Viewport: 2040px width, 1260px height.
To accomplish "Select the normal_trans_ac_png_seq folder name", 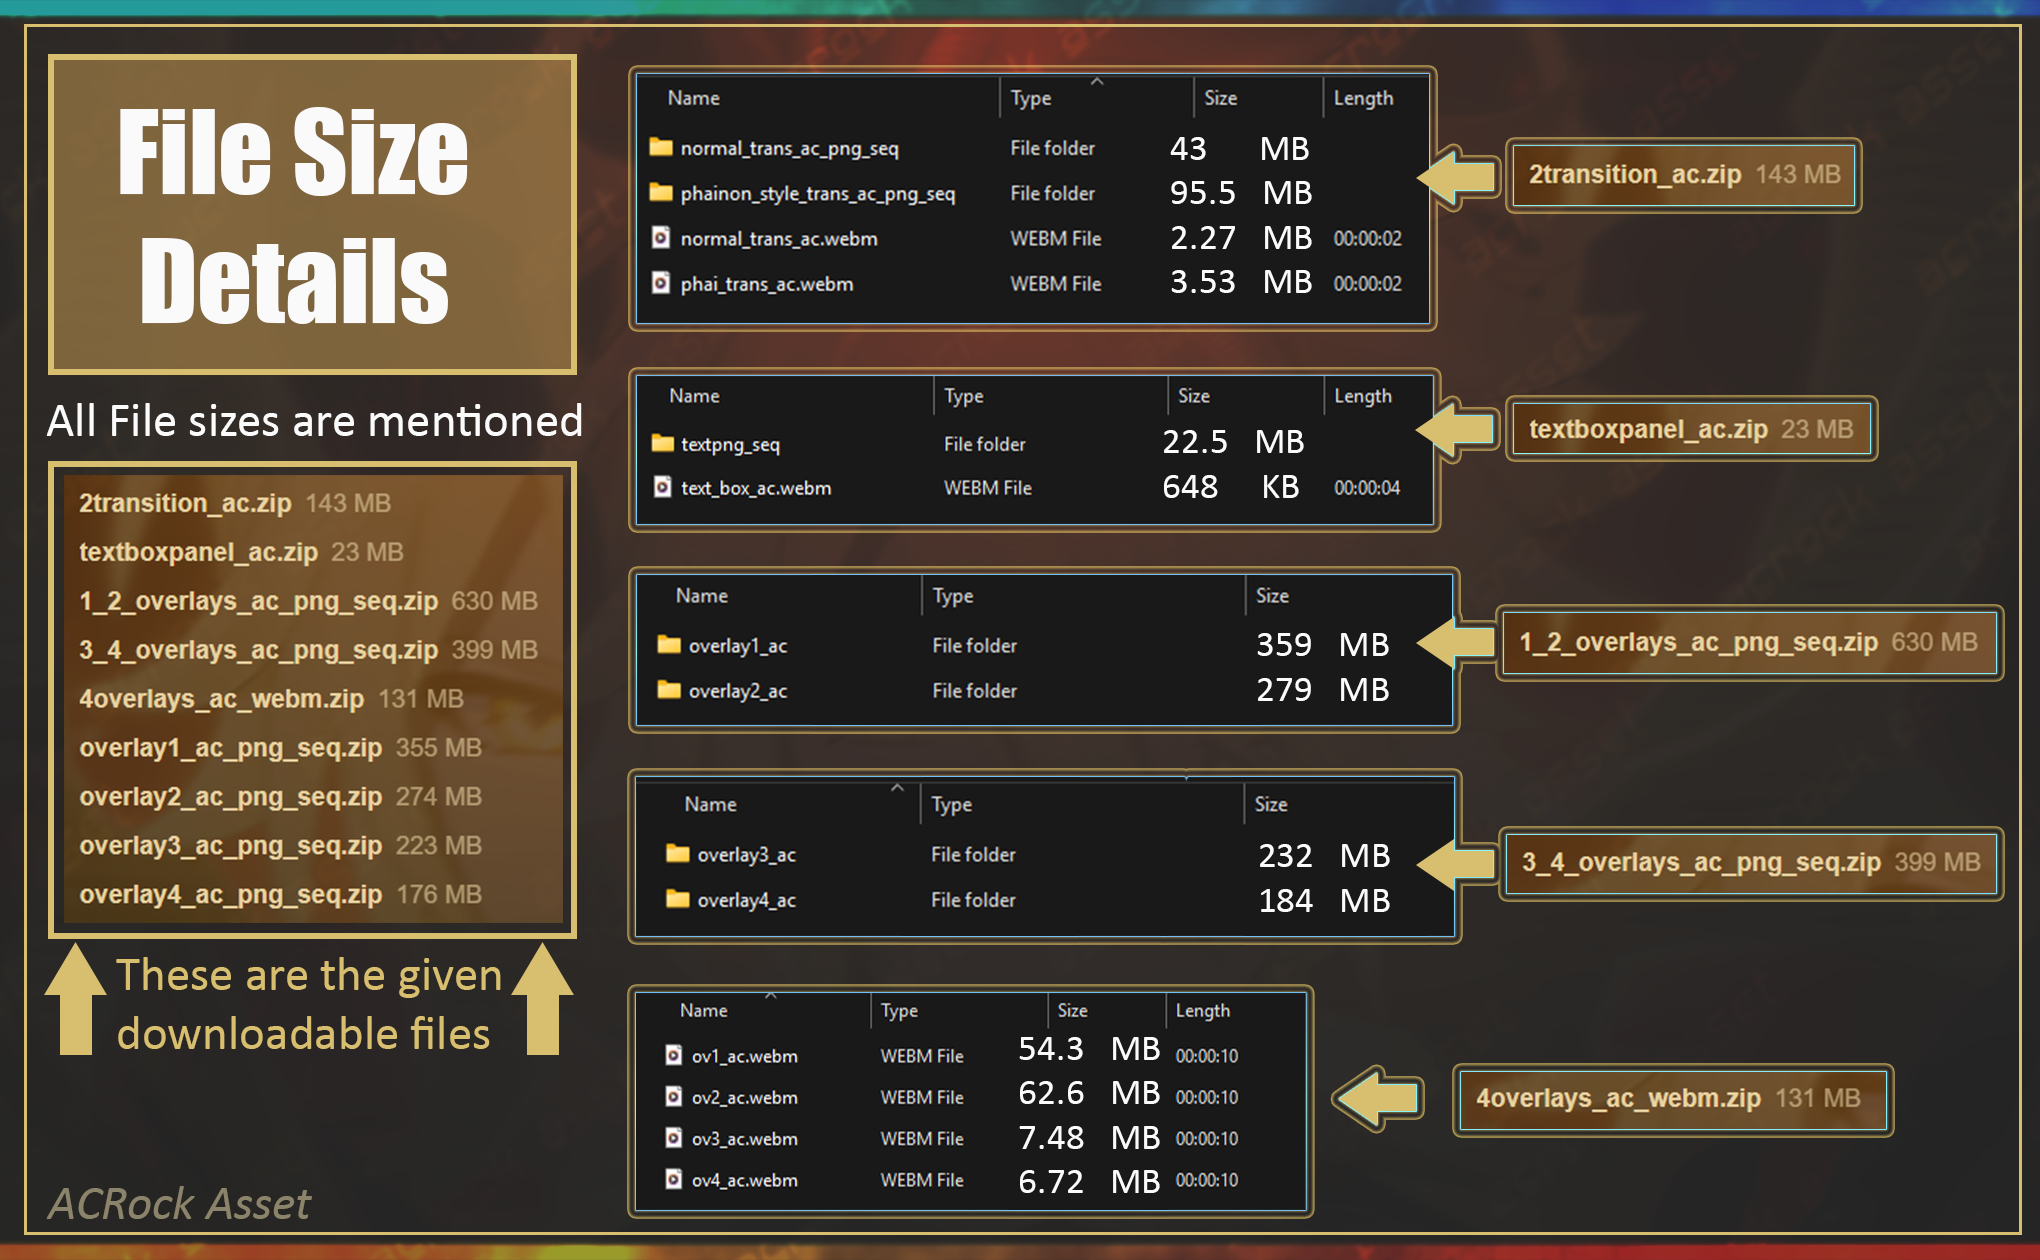I will (x=790, y=149).
